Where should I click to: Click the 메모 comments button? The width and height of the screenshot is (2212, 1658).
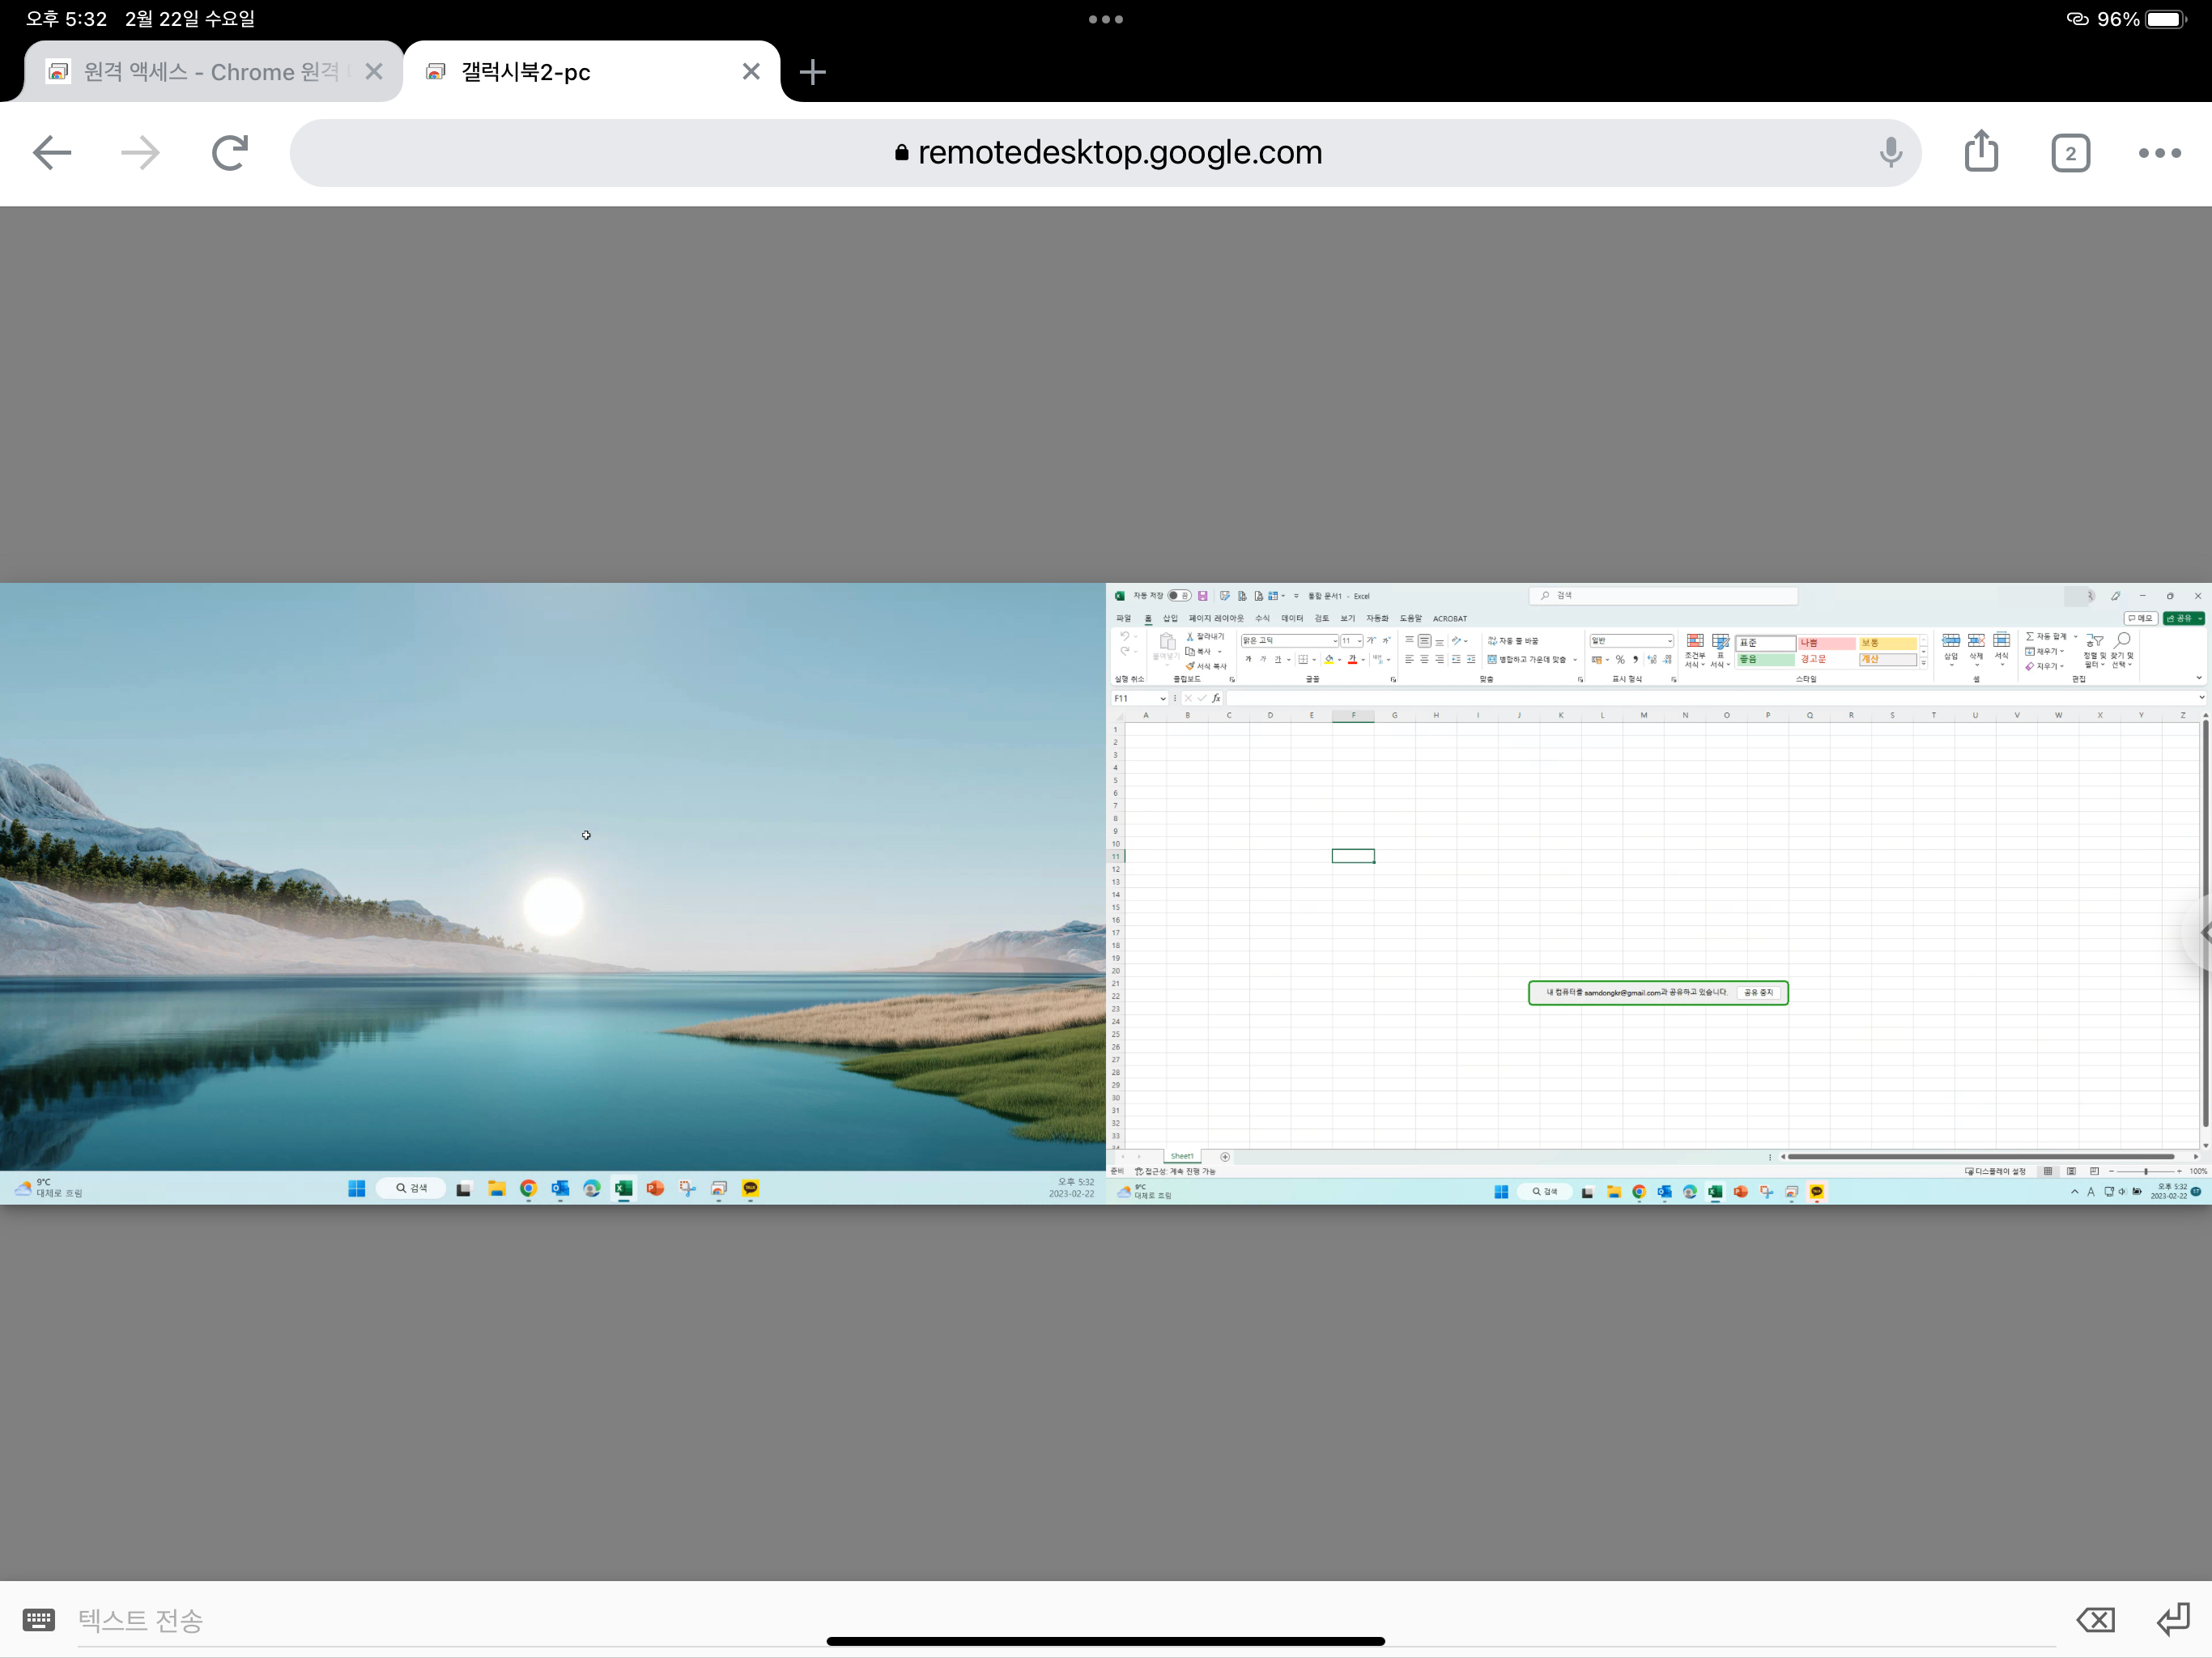tap(2139, 618)
